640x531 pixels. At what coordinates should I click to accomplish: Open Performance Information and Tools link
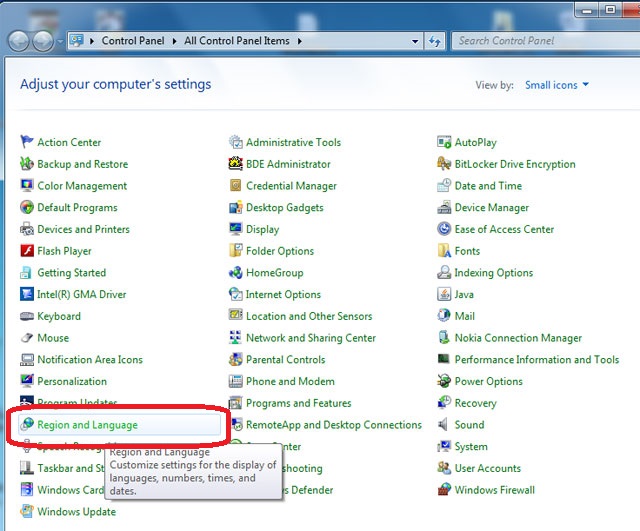[x=537, y=360]
